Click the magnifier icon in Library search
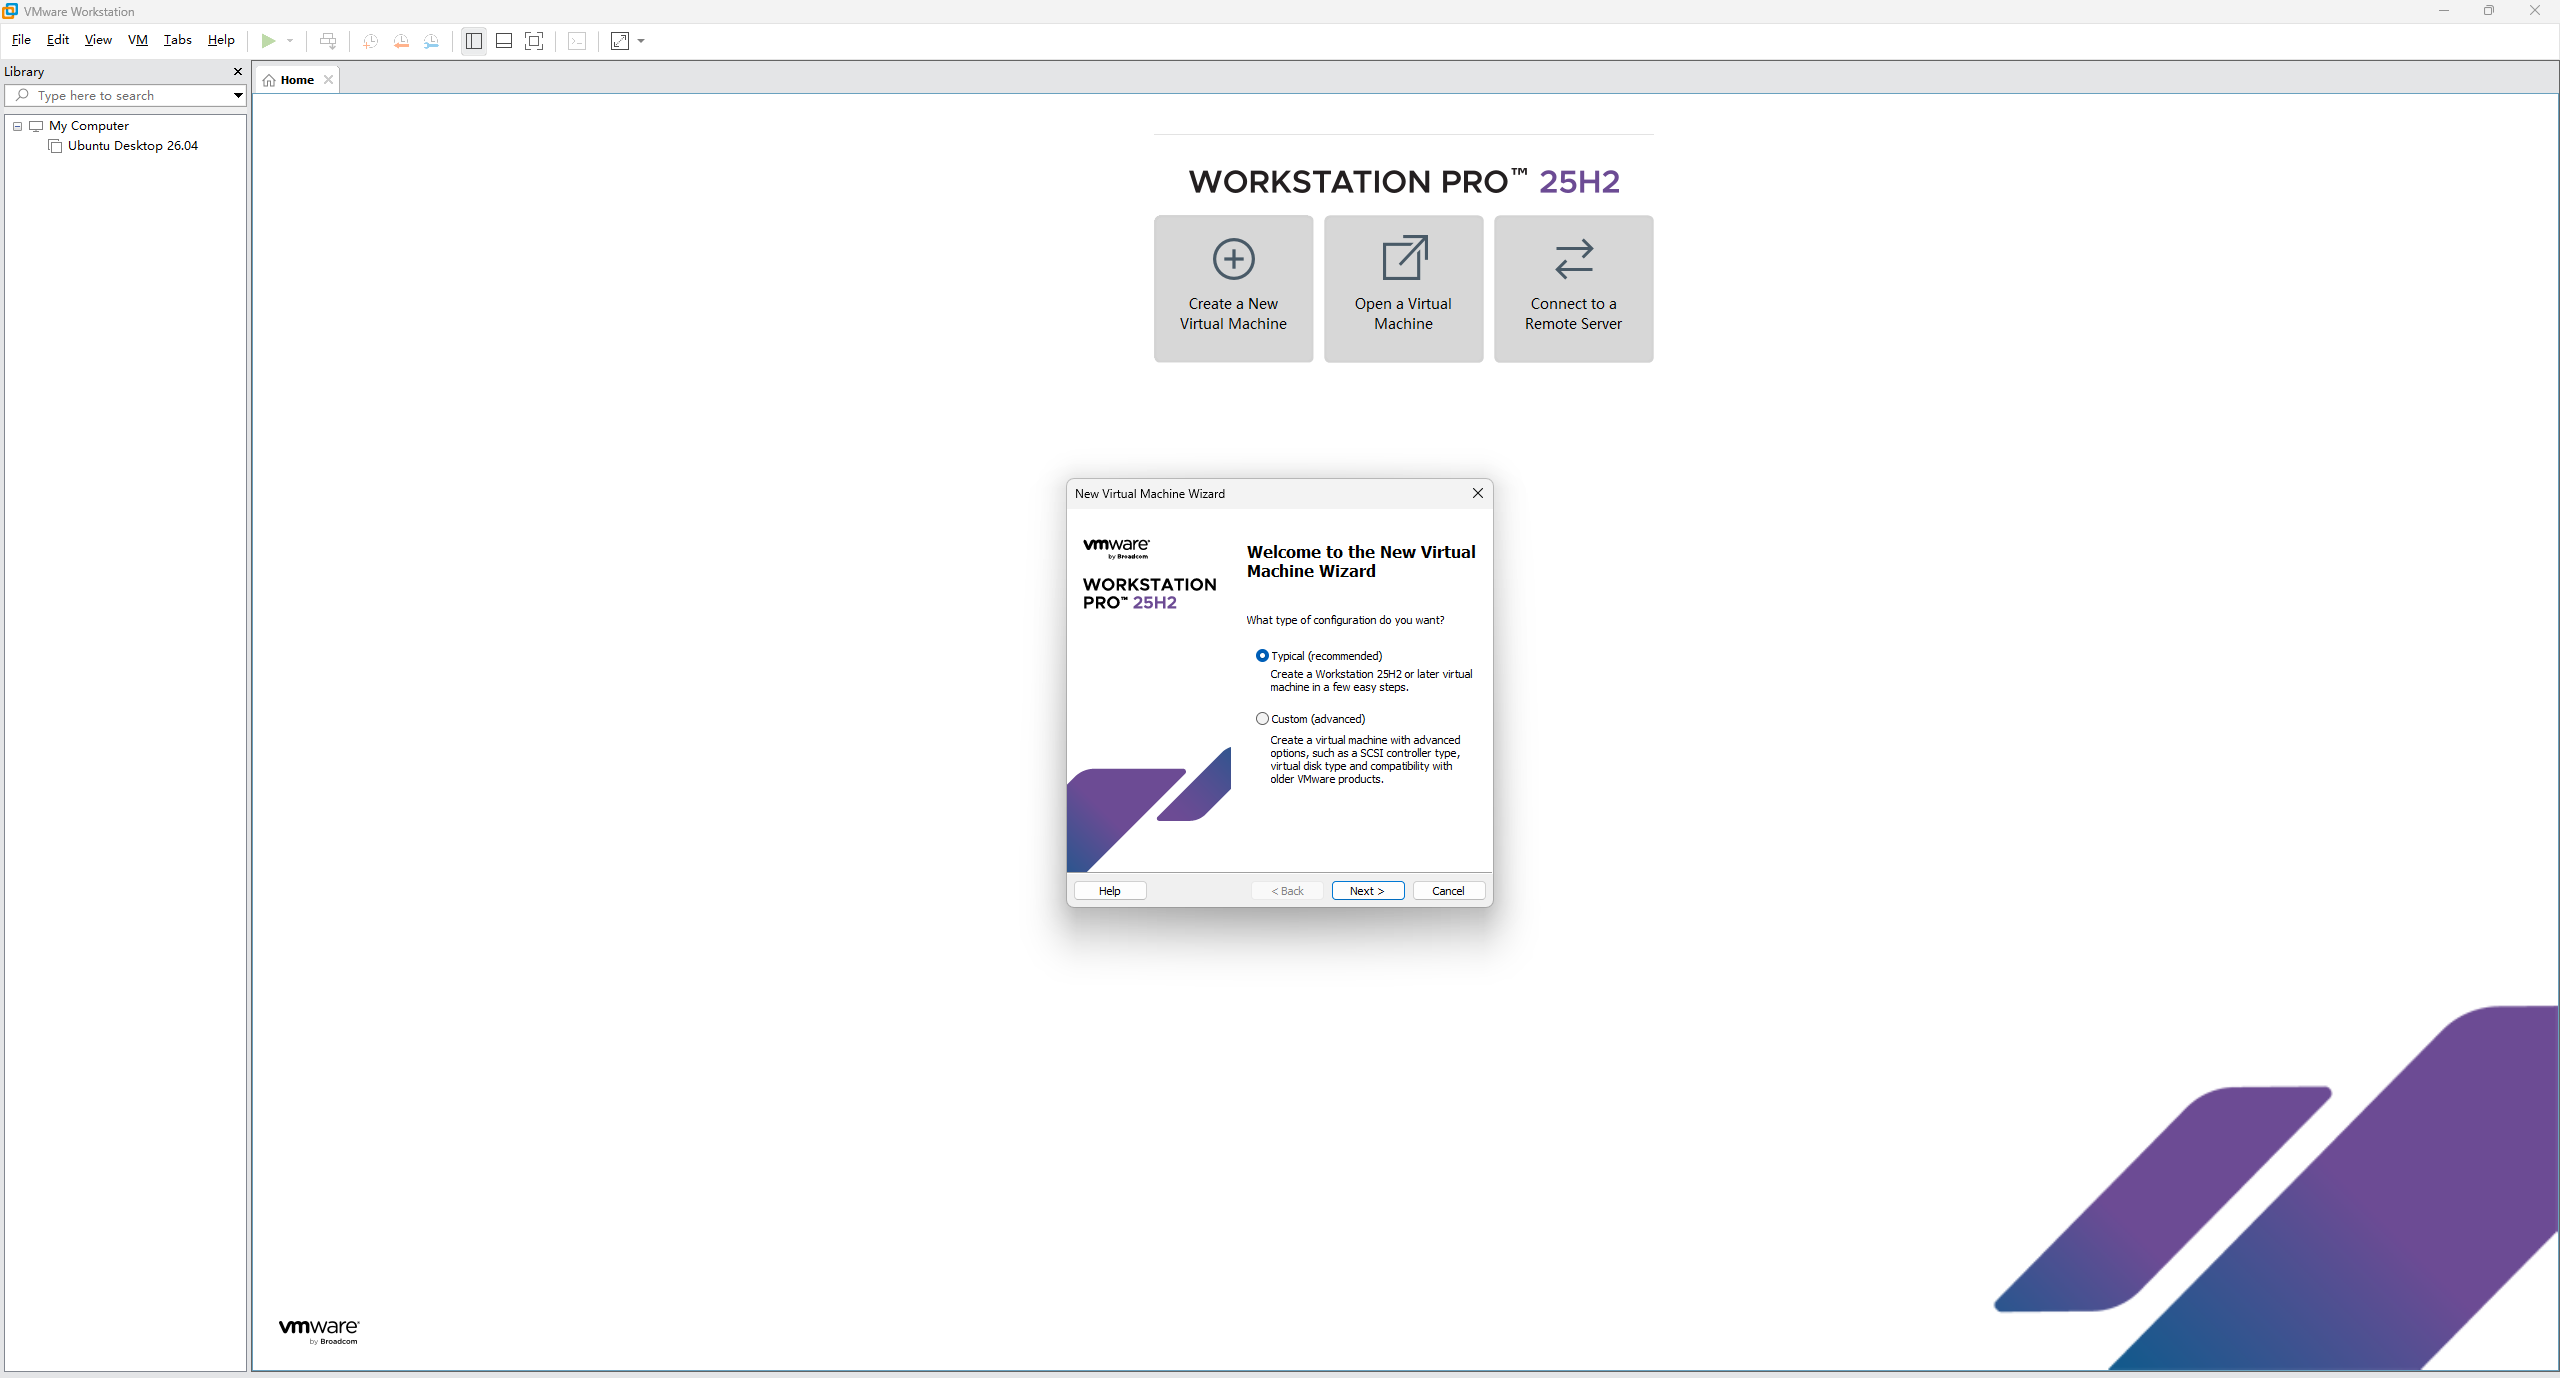This screenshot has height=1378, width=2560. [x=22, y=96]
